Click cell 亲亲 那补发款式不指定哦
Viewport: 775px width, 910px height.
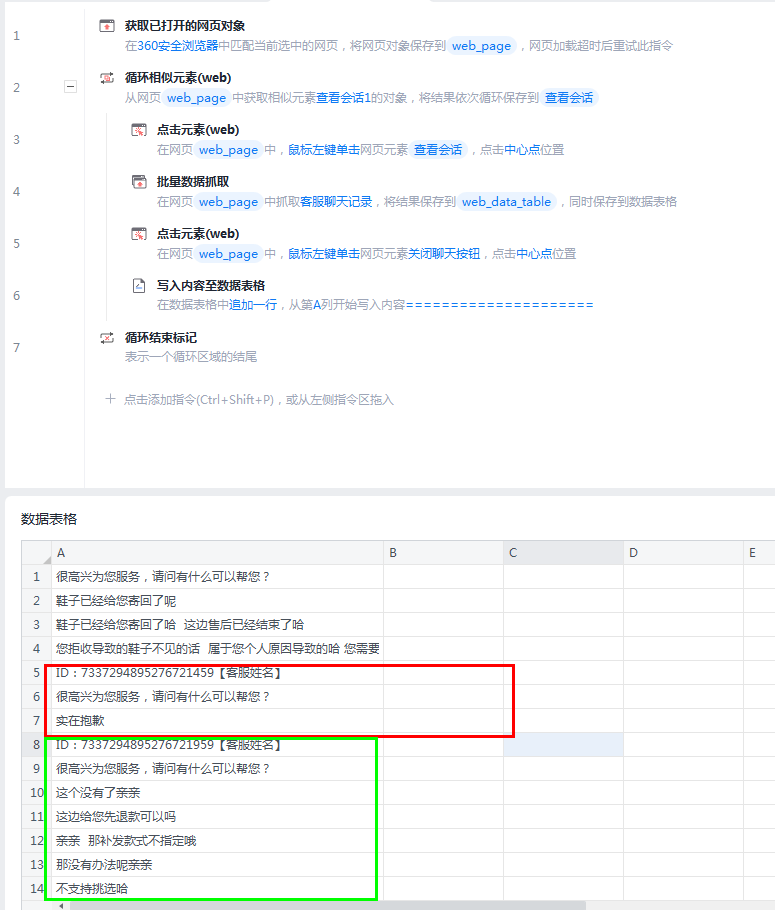(217, 841)
